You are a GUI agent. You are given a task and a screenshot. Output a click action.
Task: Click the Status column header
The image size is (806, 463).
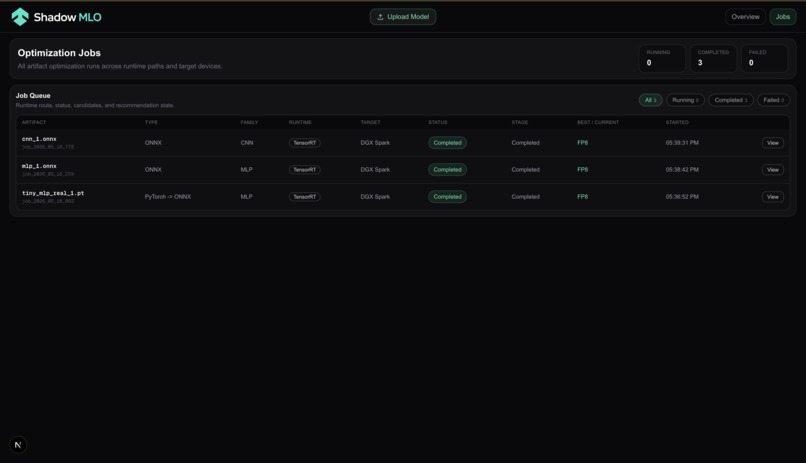pos(438,122)
